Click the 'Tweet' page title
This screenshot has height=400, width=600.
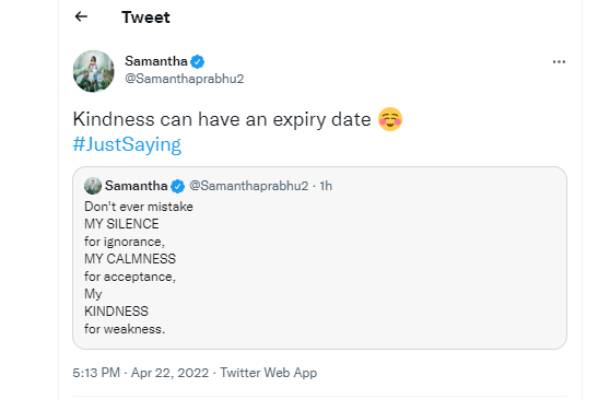145,17
